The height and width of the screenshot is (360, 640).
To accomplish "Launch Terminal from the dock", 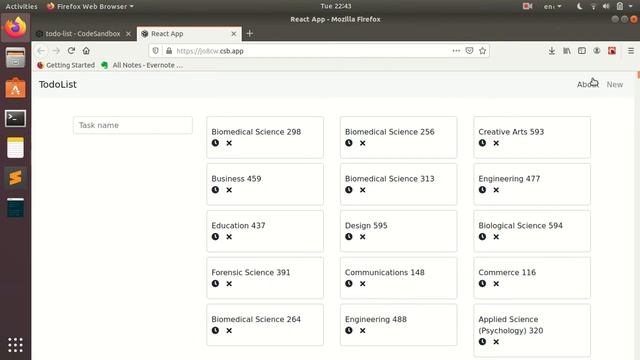I will tap(16, 118).
